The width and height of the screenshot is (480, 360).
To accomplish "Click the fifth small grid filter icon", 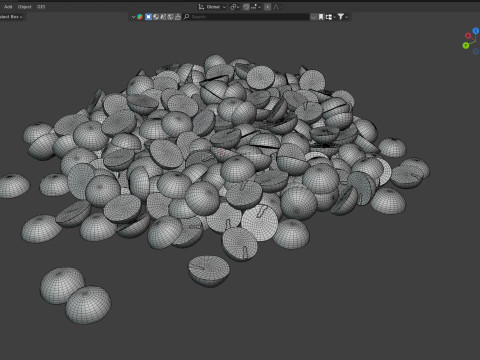I will [x=170, y=17].
